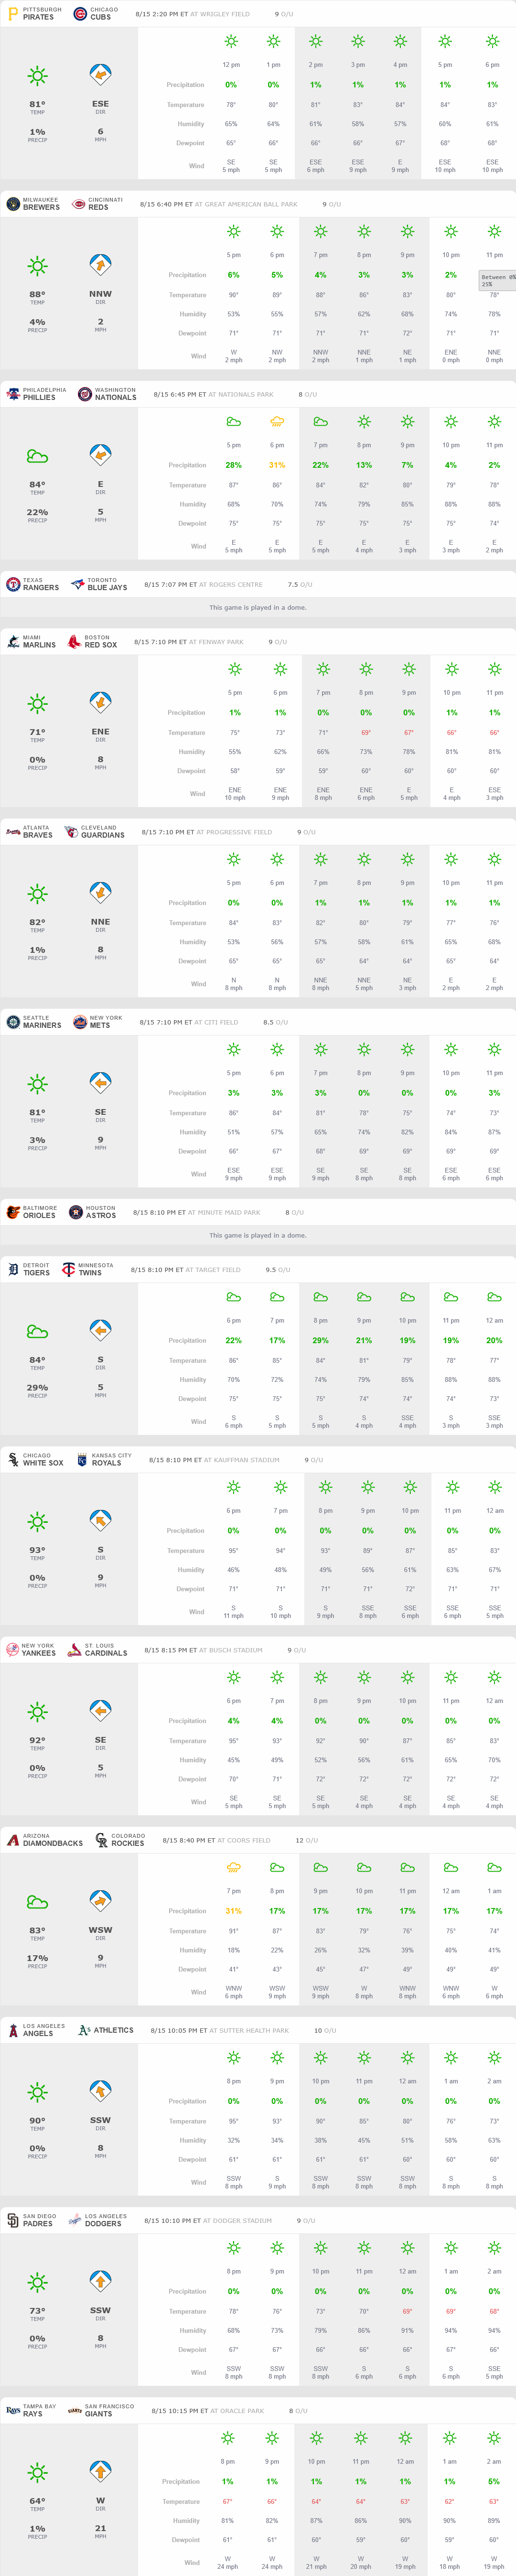Click the 28% precipitation value for Phillies–Nationals
The width and height of the screenshot is (516, 2576).
[x=233, y=465]
